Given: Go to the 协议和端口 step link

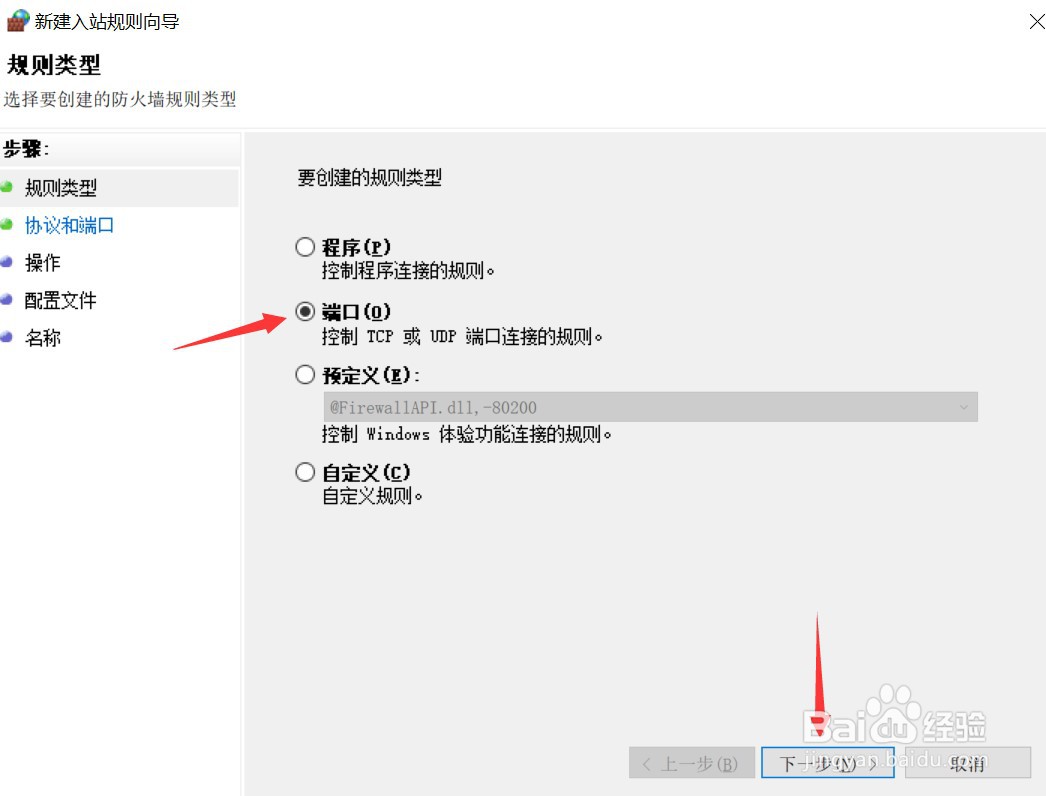Looking at the screenshot, I should 69,225.
